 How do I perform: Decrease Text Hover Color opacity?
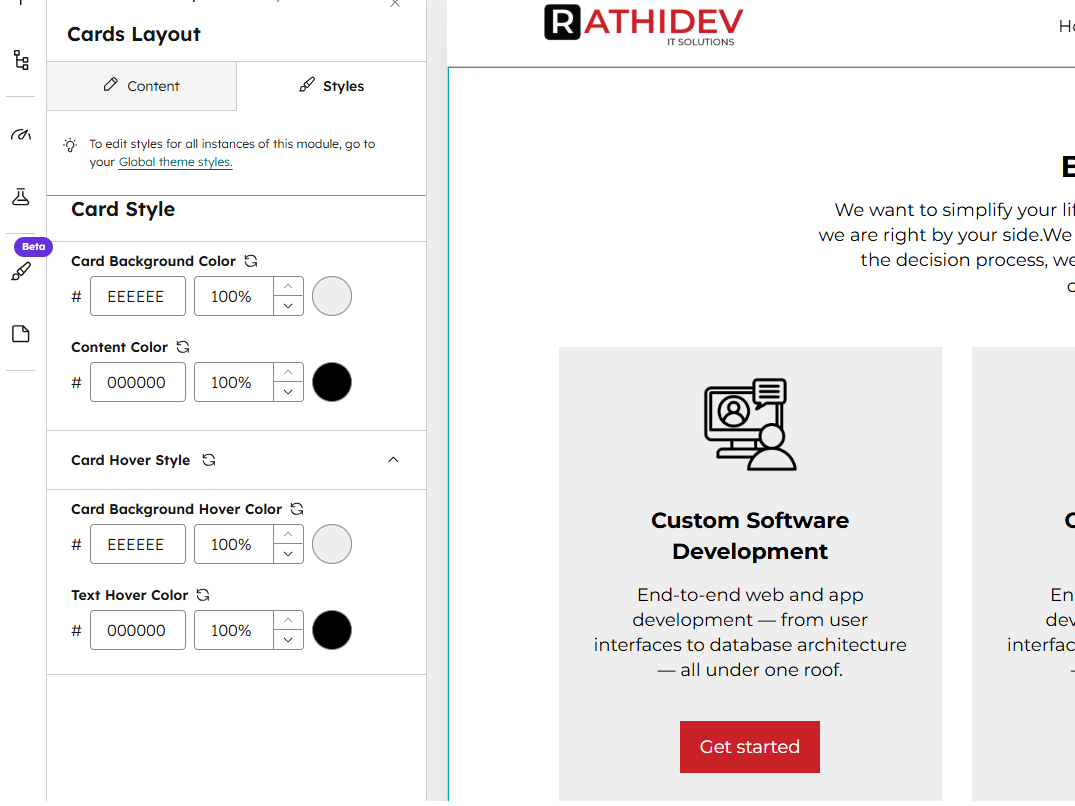pyautogui.click(x=289, y=639)
